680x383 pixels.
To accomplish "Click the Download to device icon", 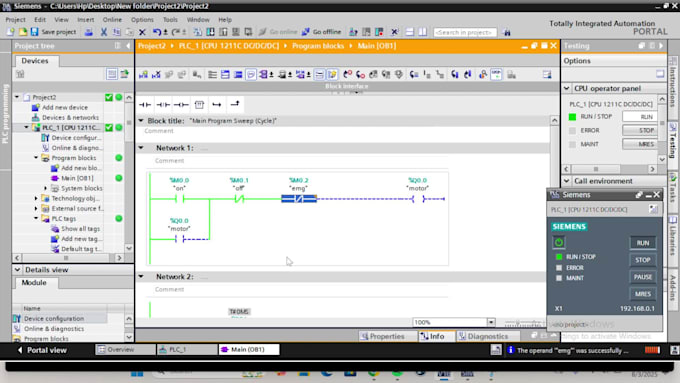I will (210, 32).
